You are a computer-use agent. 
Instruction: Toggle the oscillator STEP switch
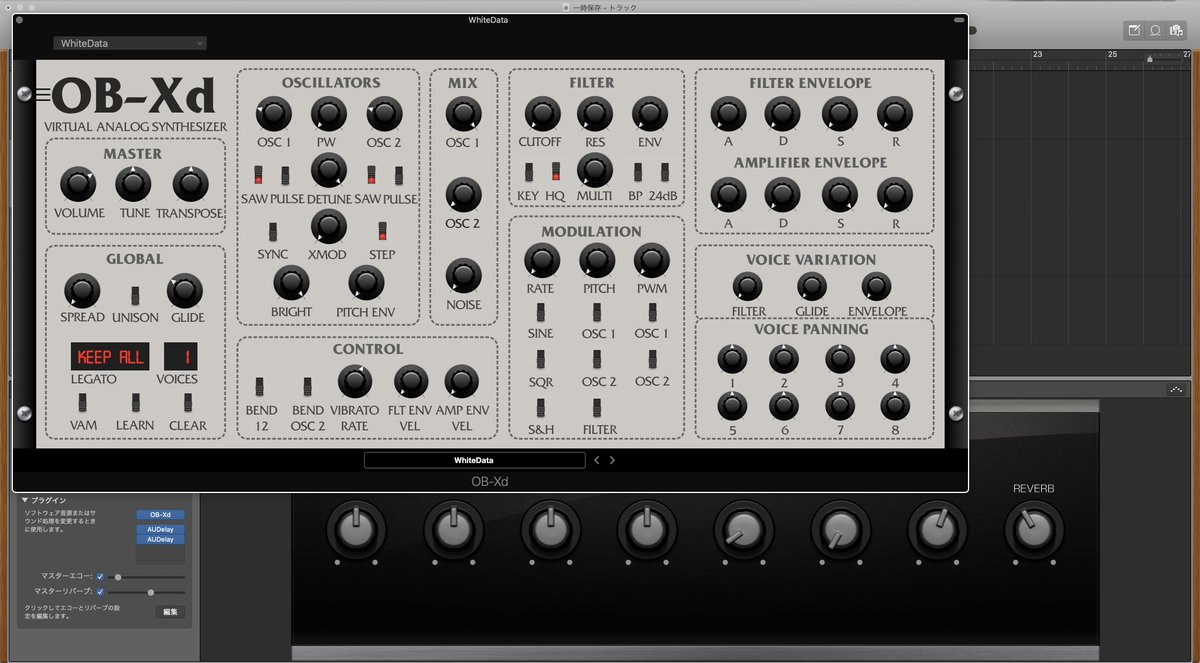pos(382,231)
